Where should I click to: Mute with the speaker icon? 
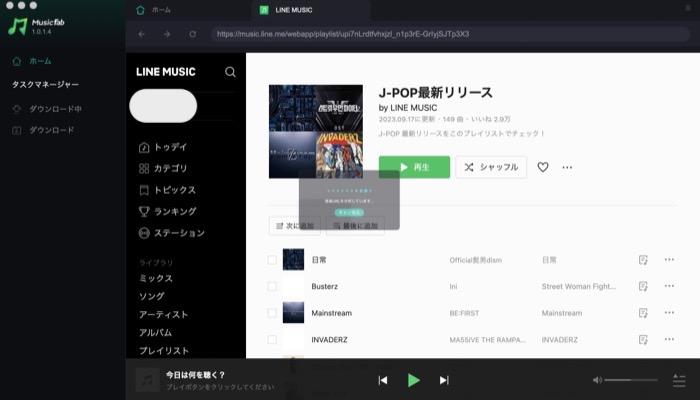coord(597,380)
